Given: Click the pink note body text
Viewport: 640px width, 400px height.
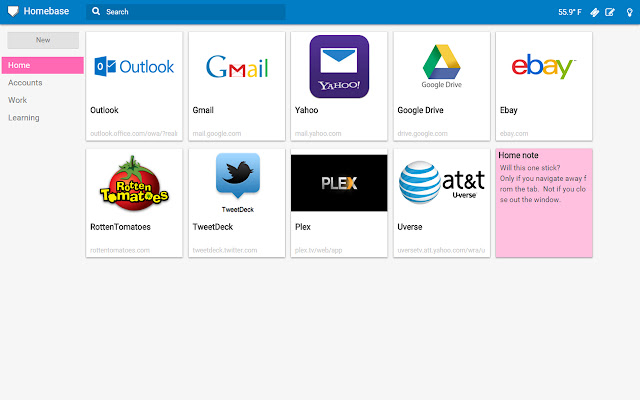Looking at the screenshot, I should coord(543,184).
